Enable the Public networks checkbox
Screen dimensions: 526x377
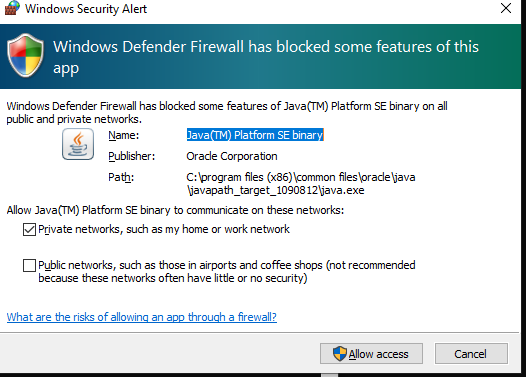[x=30, y=265]
